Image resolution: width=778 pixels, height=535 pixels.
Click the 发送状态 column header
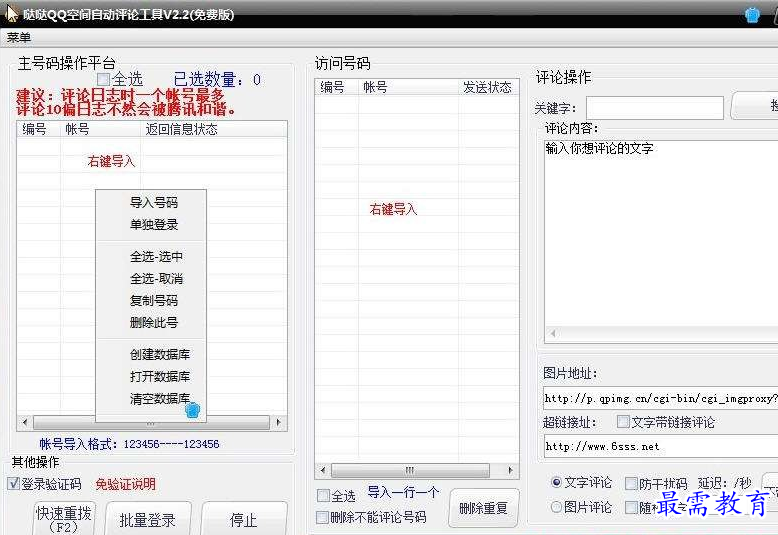(488, 87)
